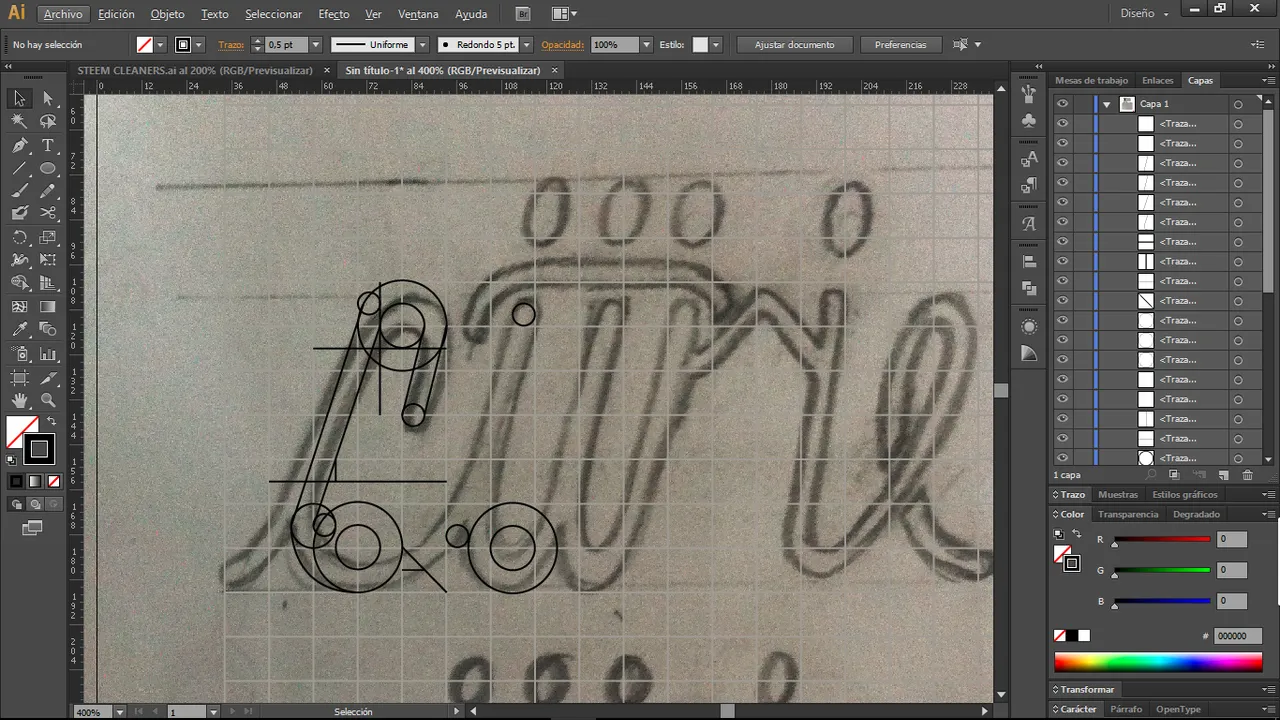1280x720 pixels.
Task: Enable Draw Behind mode
Action: (x=35, y=504)
